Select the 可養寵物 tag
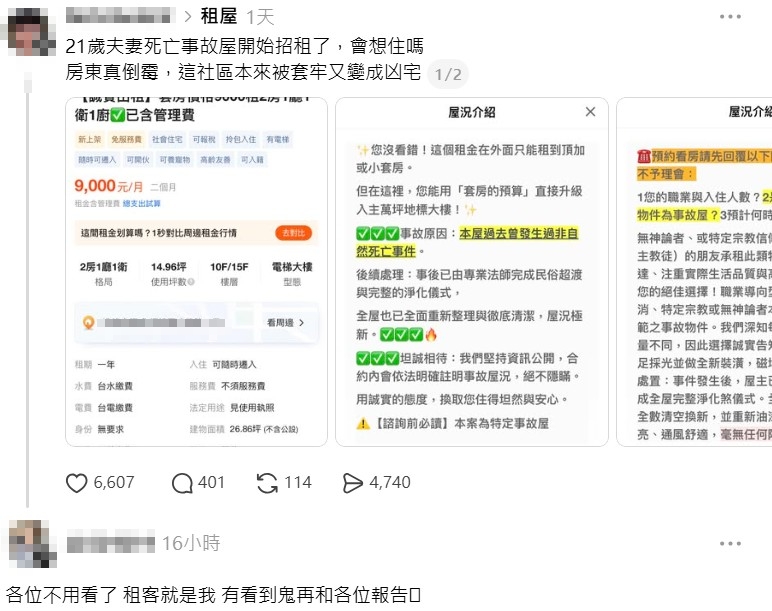Screen dimensions: 772x611 (175, 160)
